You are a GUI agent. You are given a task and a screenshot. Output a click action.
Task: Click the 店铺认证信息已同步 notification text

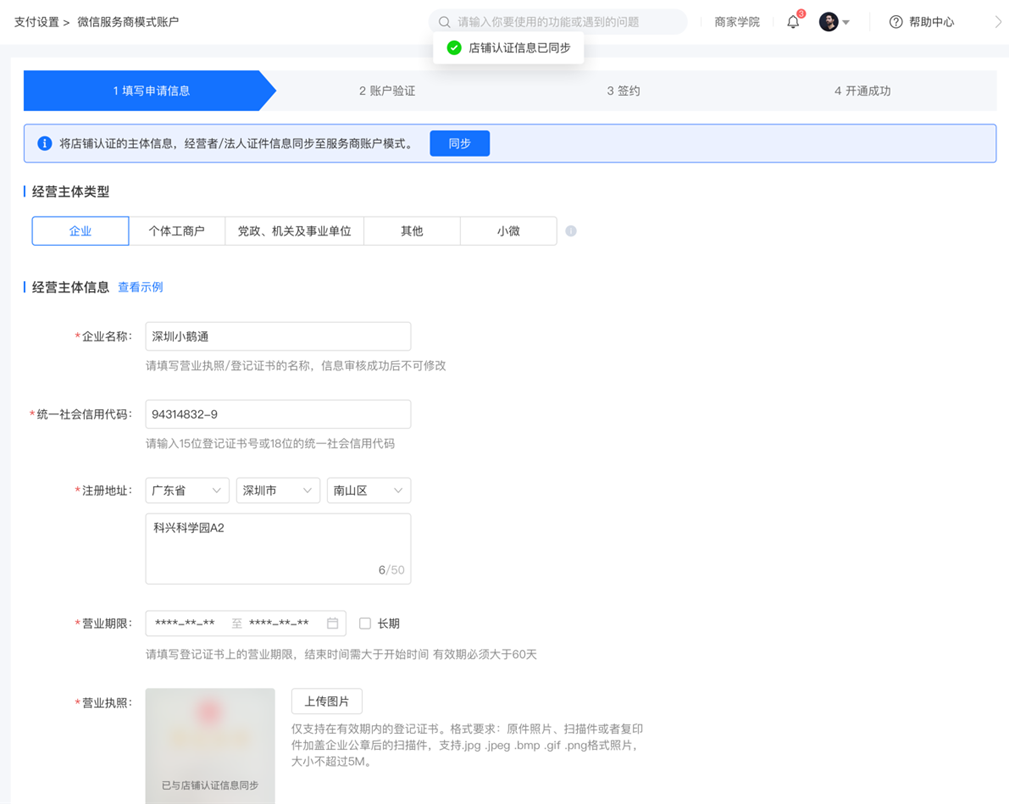click(x=519, y=48)
